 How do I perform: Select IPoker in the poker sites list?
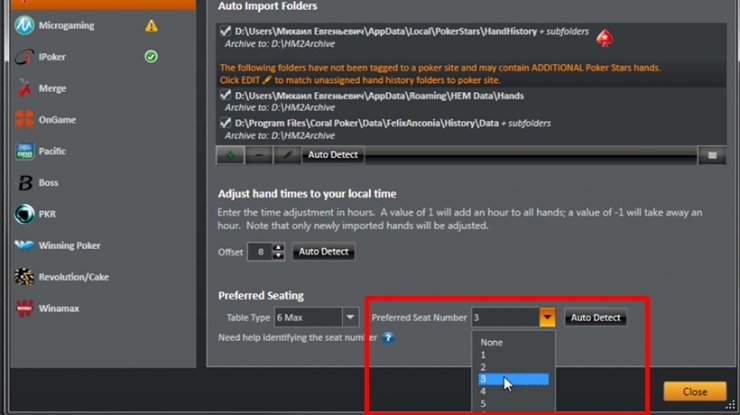(x=52, y=57)
